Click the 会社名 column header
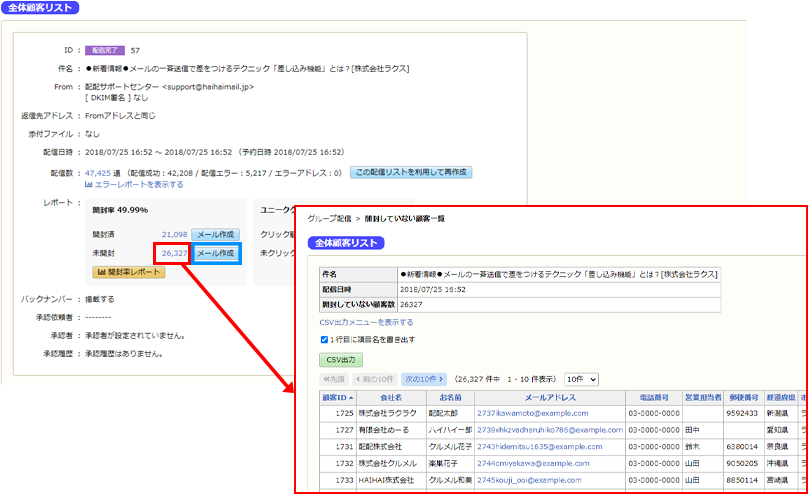The image size is (808, 494). pyautogui.click(x=391, y=398)
